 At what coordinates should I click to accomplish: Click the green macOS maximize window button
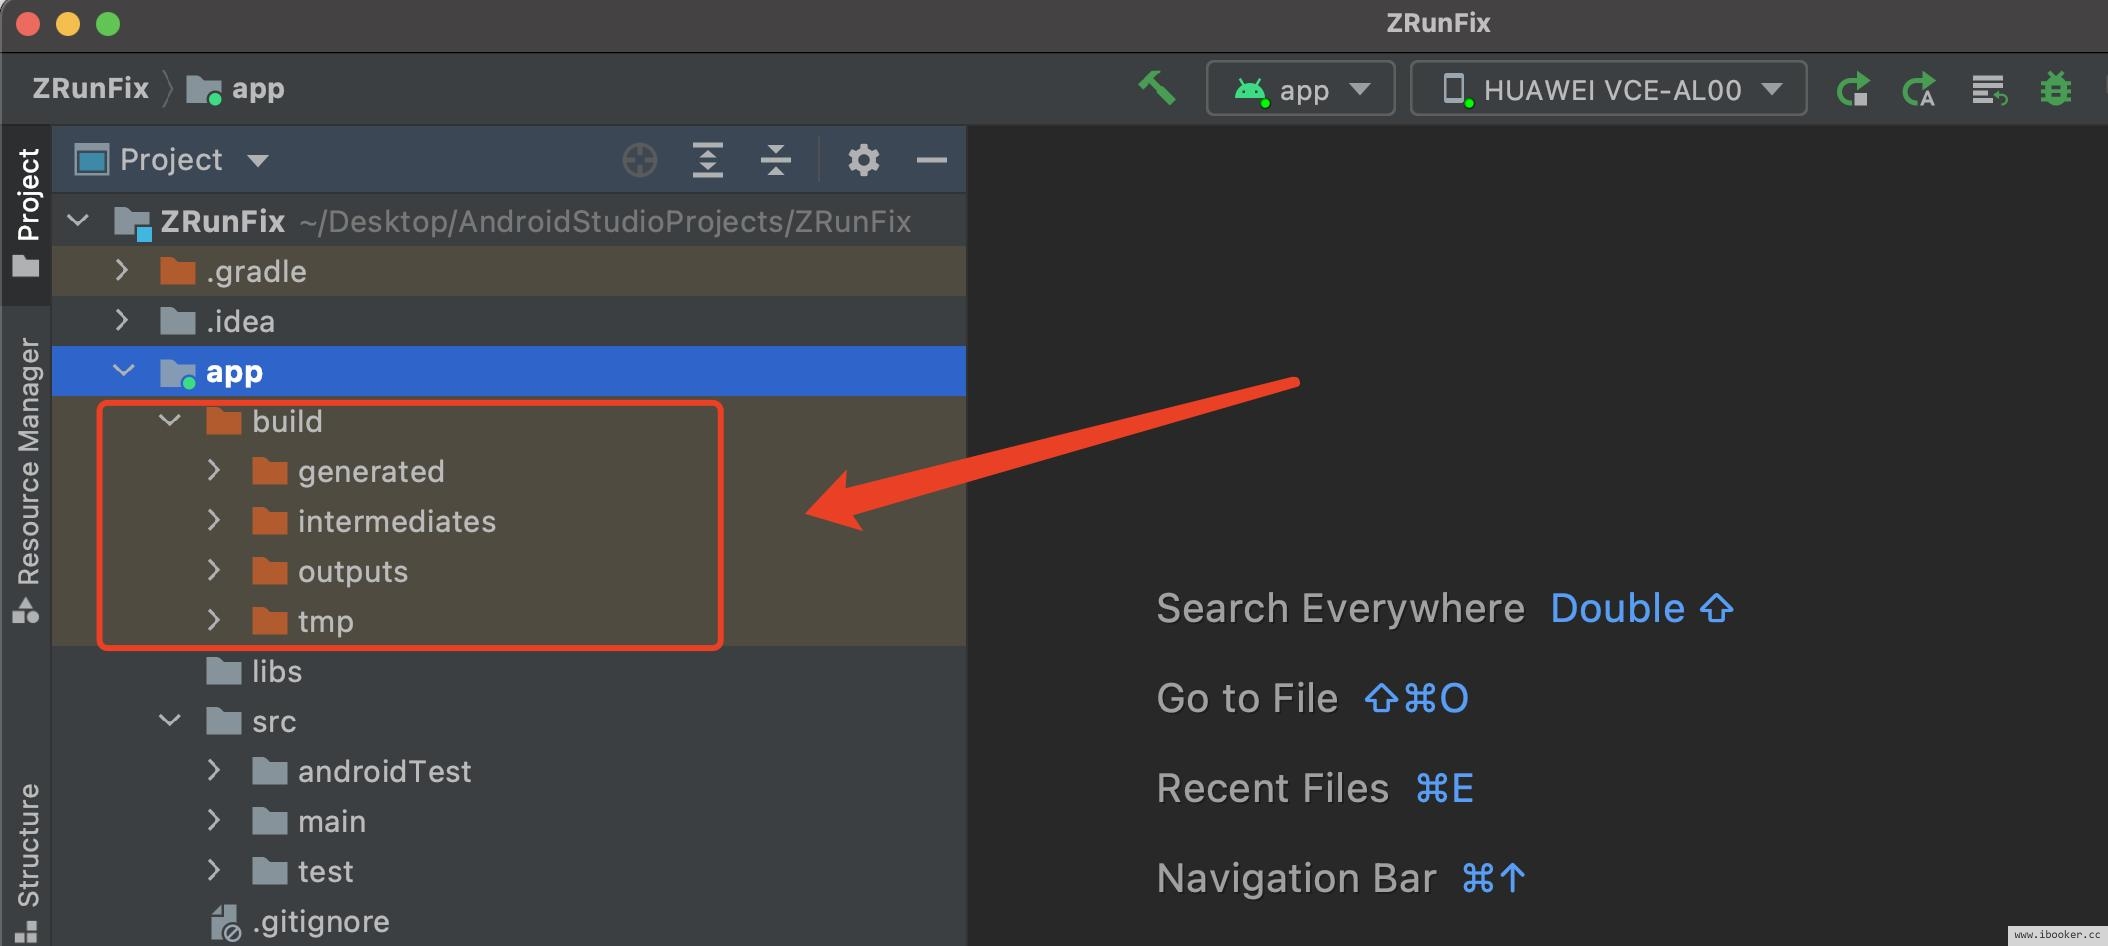(108, 24)
